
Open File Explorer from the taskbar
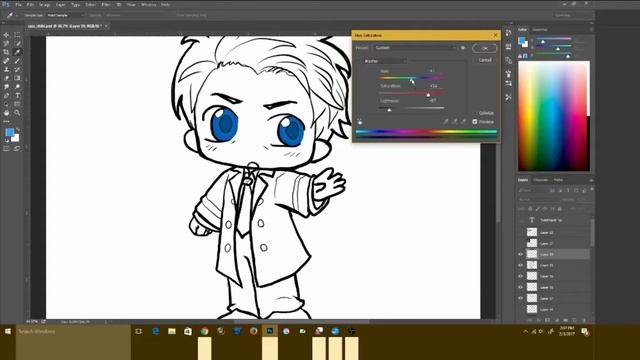pos(171,331)
